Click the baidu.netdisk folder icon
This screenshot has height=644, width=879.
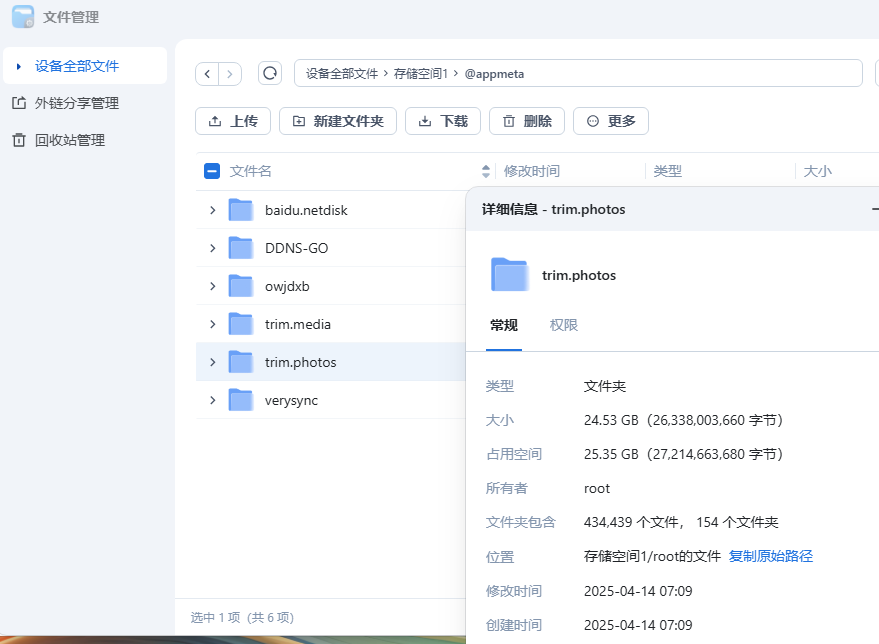pos(240,210)
